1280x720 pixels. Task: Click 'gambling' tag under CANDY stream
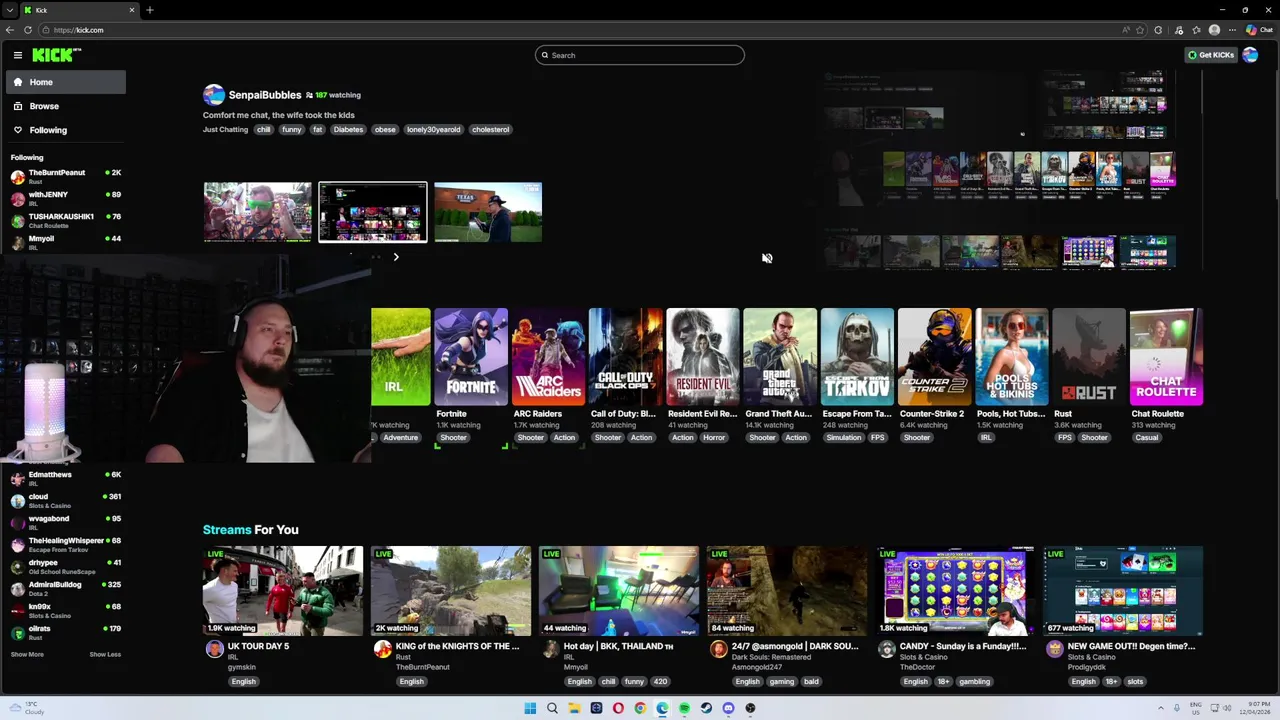[x=974, y=682]
